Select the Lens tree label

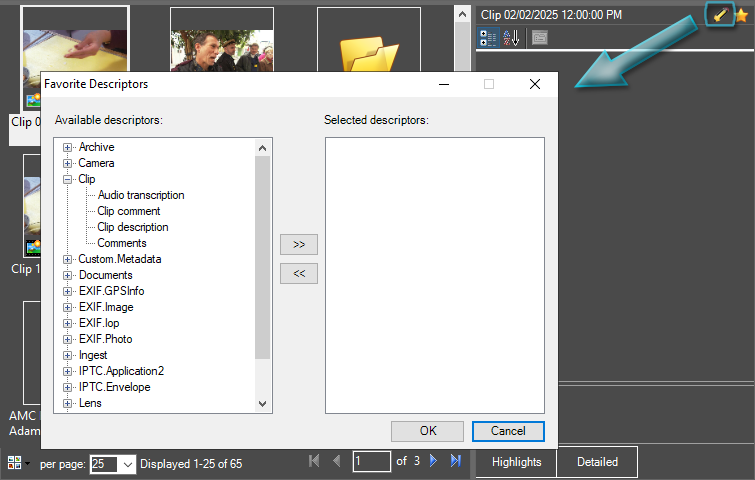tap(91, 403)
